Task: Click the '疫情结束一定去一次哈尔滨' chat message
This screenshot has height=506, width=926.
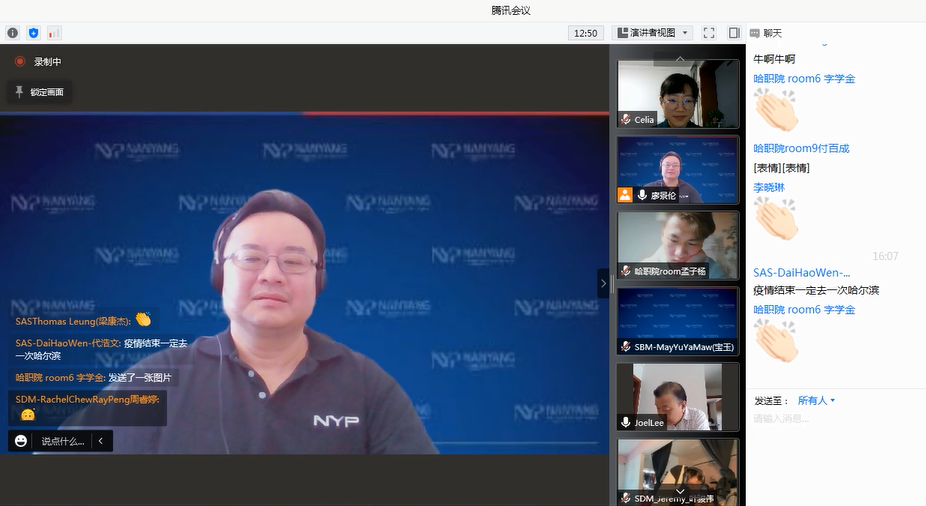Action: 816,290
